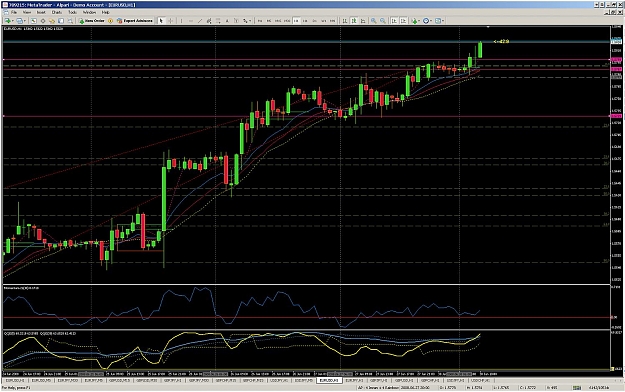Open the View menu
This screenshot has width=625, height=392.
point(27,12)
